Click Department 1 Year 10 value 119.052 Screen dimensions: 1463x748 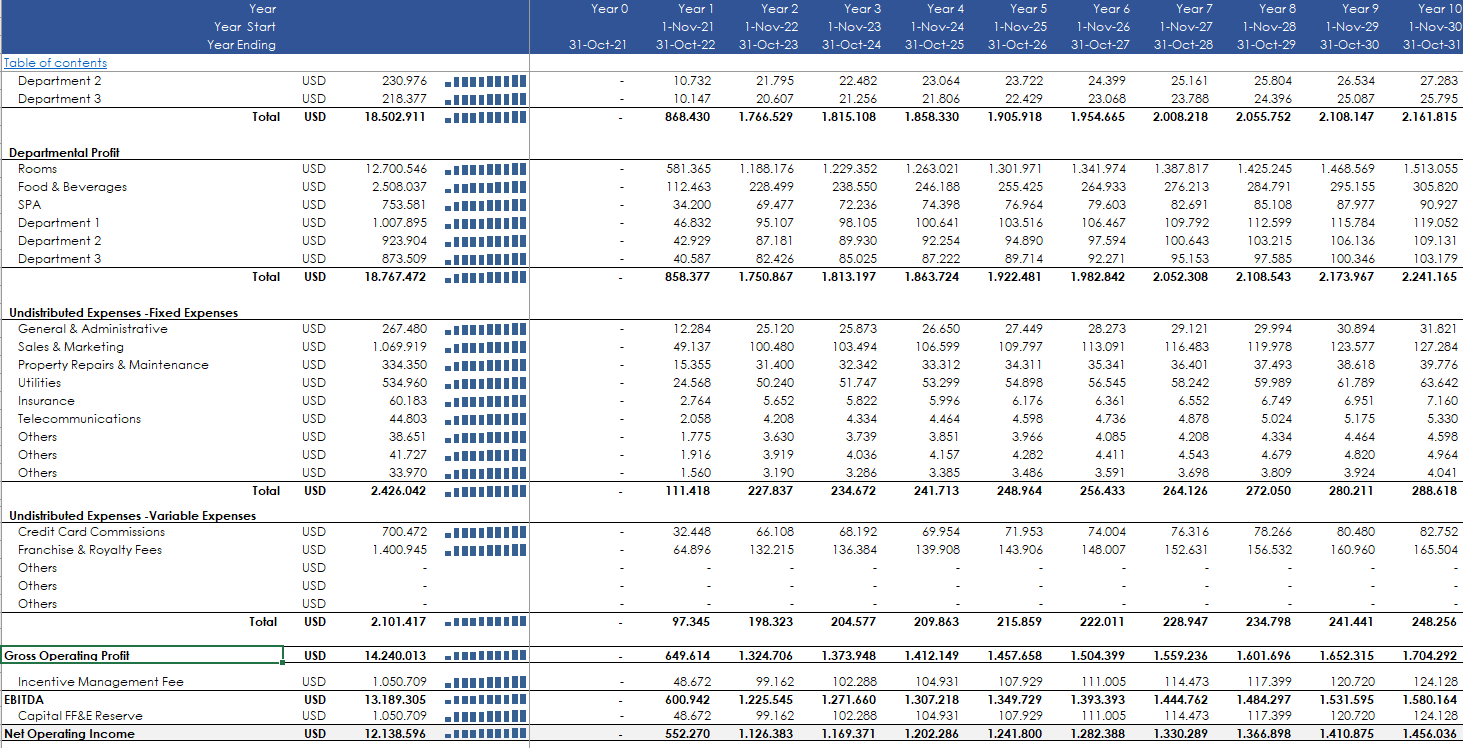coord(1434,223)
